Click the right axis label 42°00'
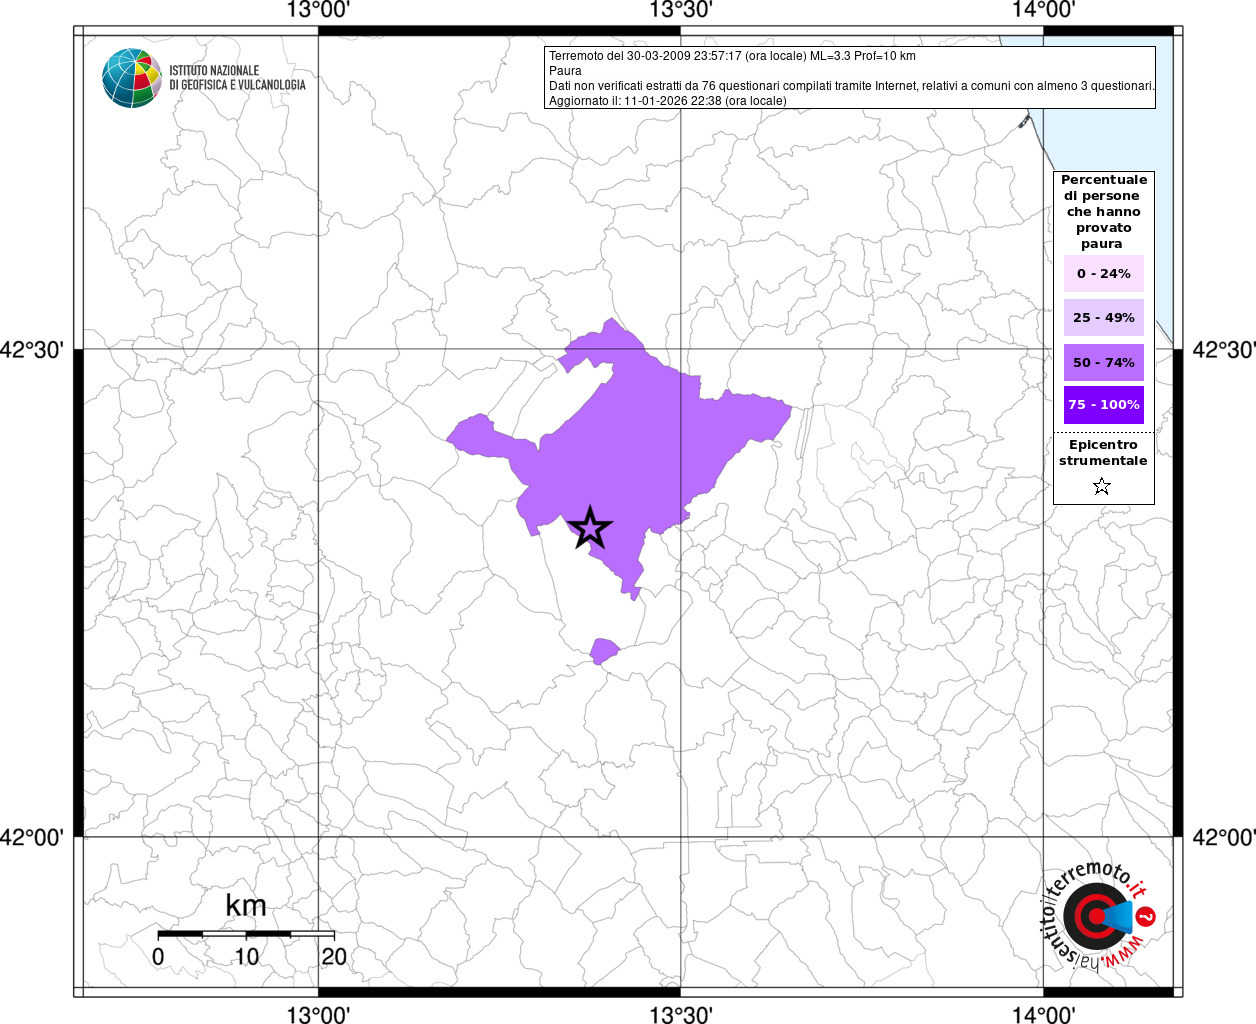Screen dimensions: 1256x1024 coord(1224,837)
